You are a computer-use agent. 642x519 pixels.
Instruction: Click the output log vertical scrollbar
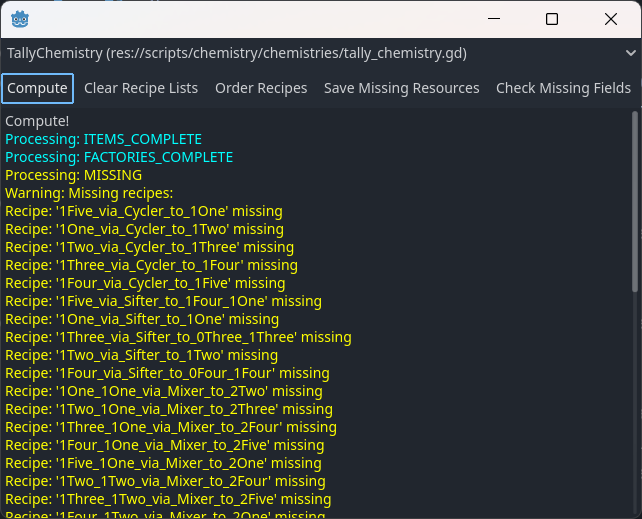pos(635,202)
